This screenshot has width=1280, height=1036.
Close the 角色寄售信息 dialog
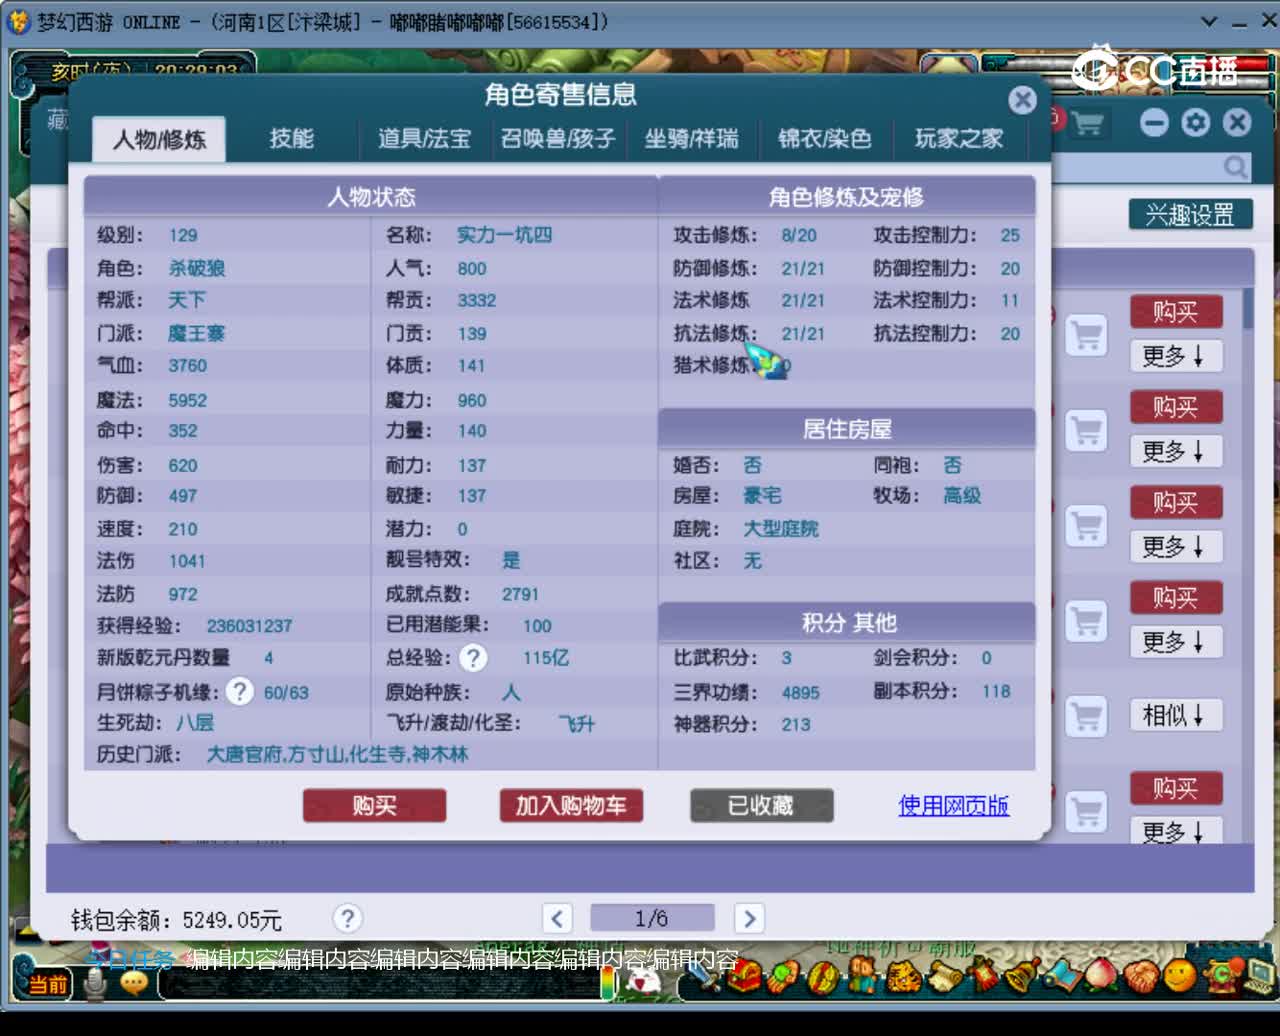tap(1022, 99)
